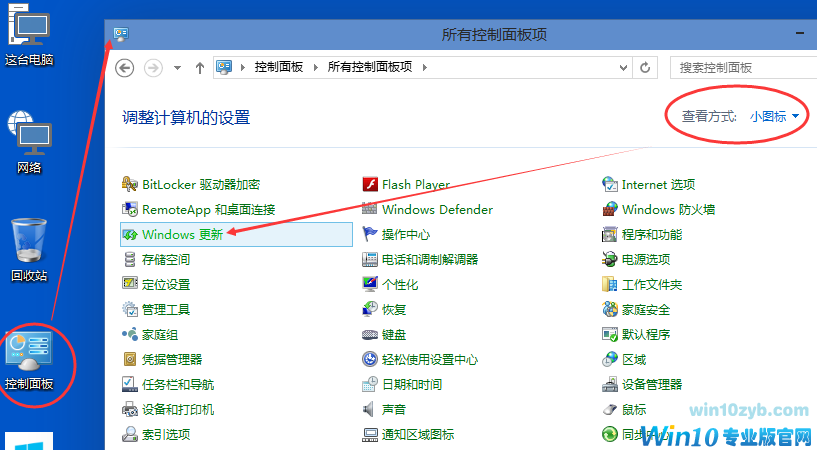Image resolution: width=817 pixels, height=450 pixels.
Task: Open the 索引选项 icon
Action: tap(130, 434)
